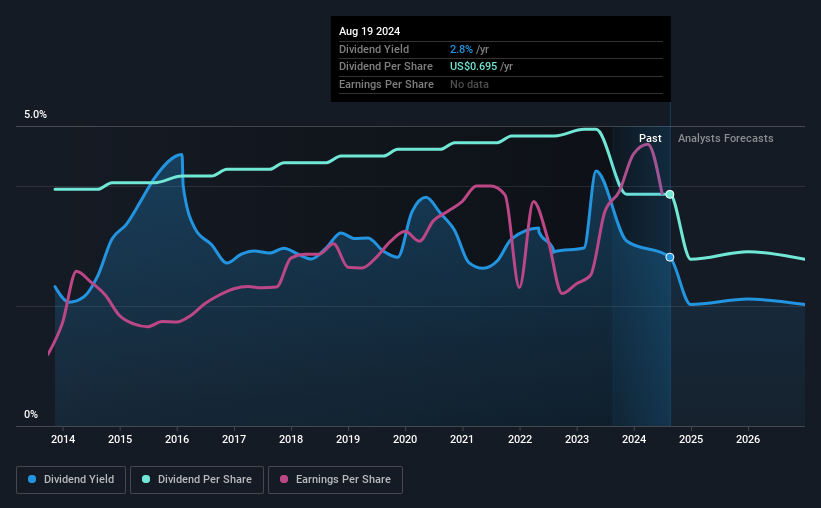
Task: Click the blue data point marker at Aug 2024
Action: click(670, 257)
